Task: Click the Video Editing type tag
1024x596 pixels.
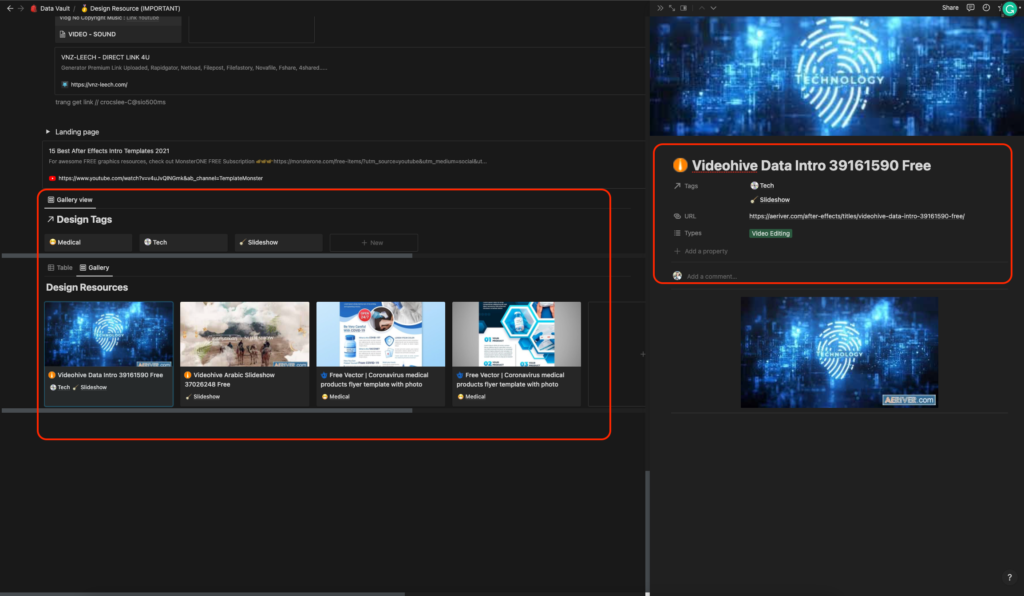Action: point(770,233)
